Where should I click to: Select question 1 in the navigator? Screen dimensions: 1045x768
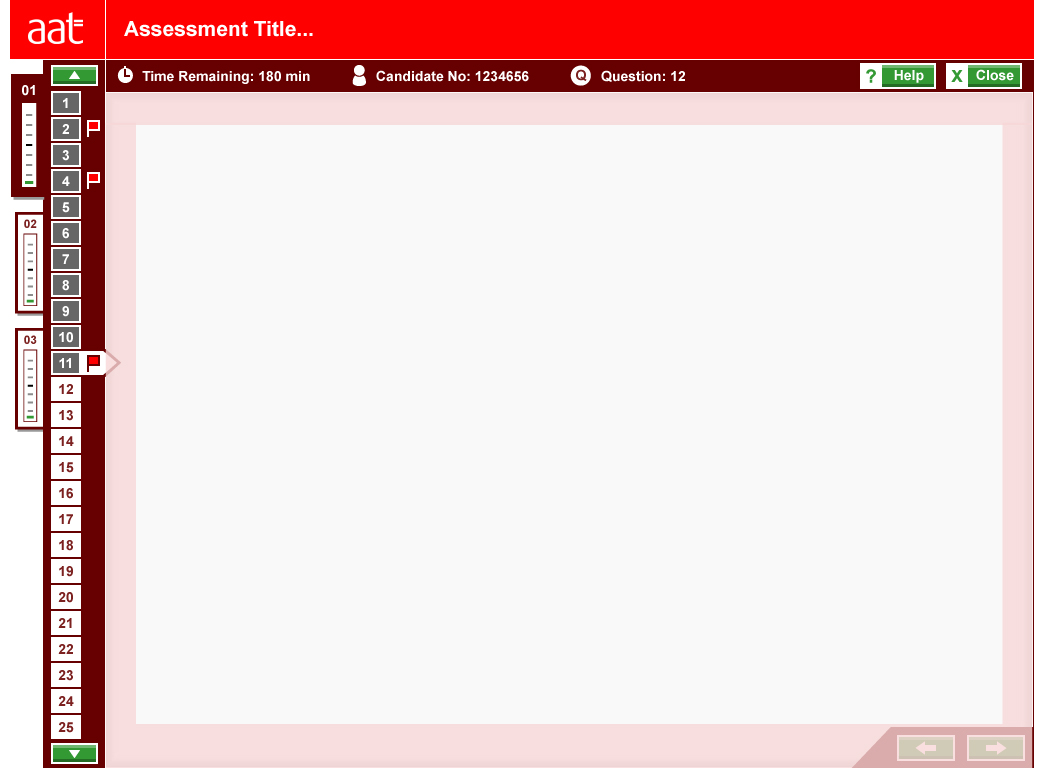pyautogui.click(x=66, y=103)
